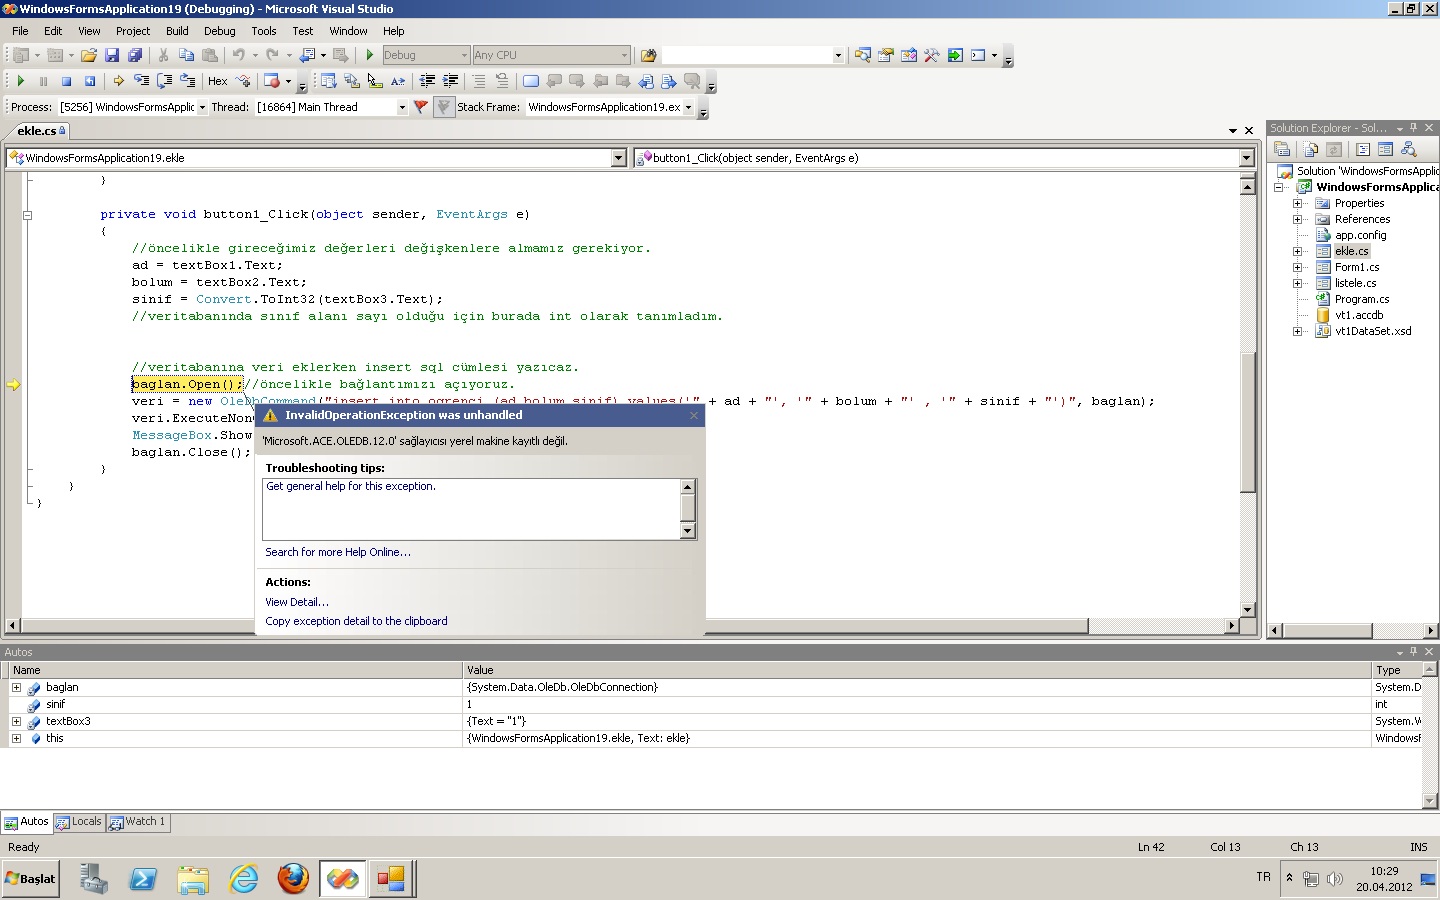The height and width of the screenshot is (900, 1440).
Task: Click the code editor vertical scrollbar thumb
Action: pyautogui.click(x=1247, y=422)
